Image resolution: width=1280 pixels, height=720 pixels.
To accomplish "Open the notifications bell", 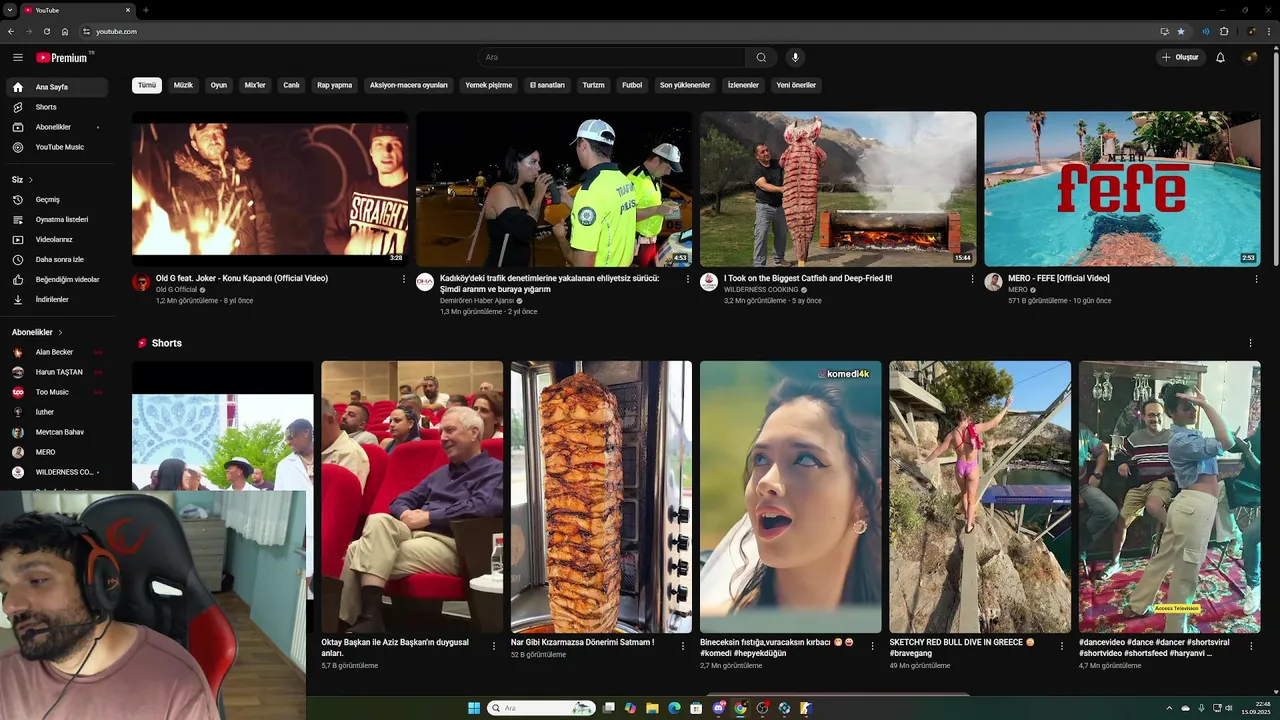I will click(1220, 57).
